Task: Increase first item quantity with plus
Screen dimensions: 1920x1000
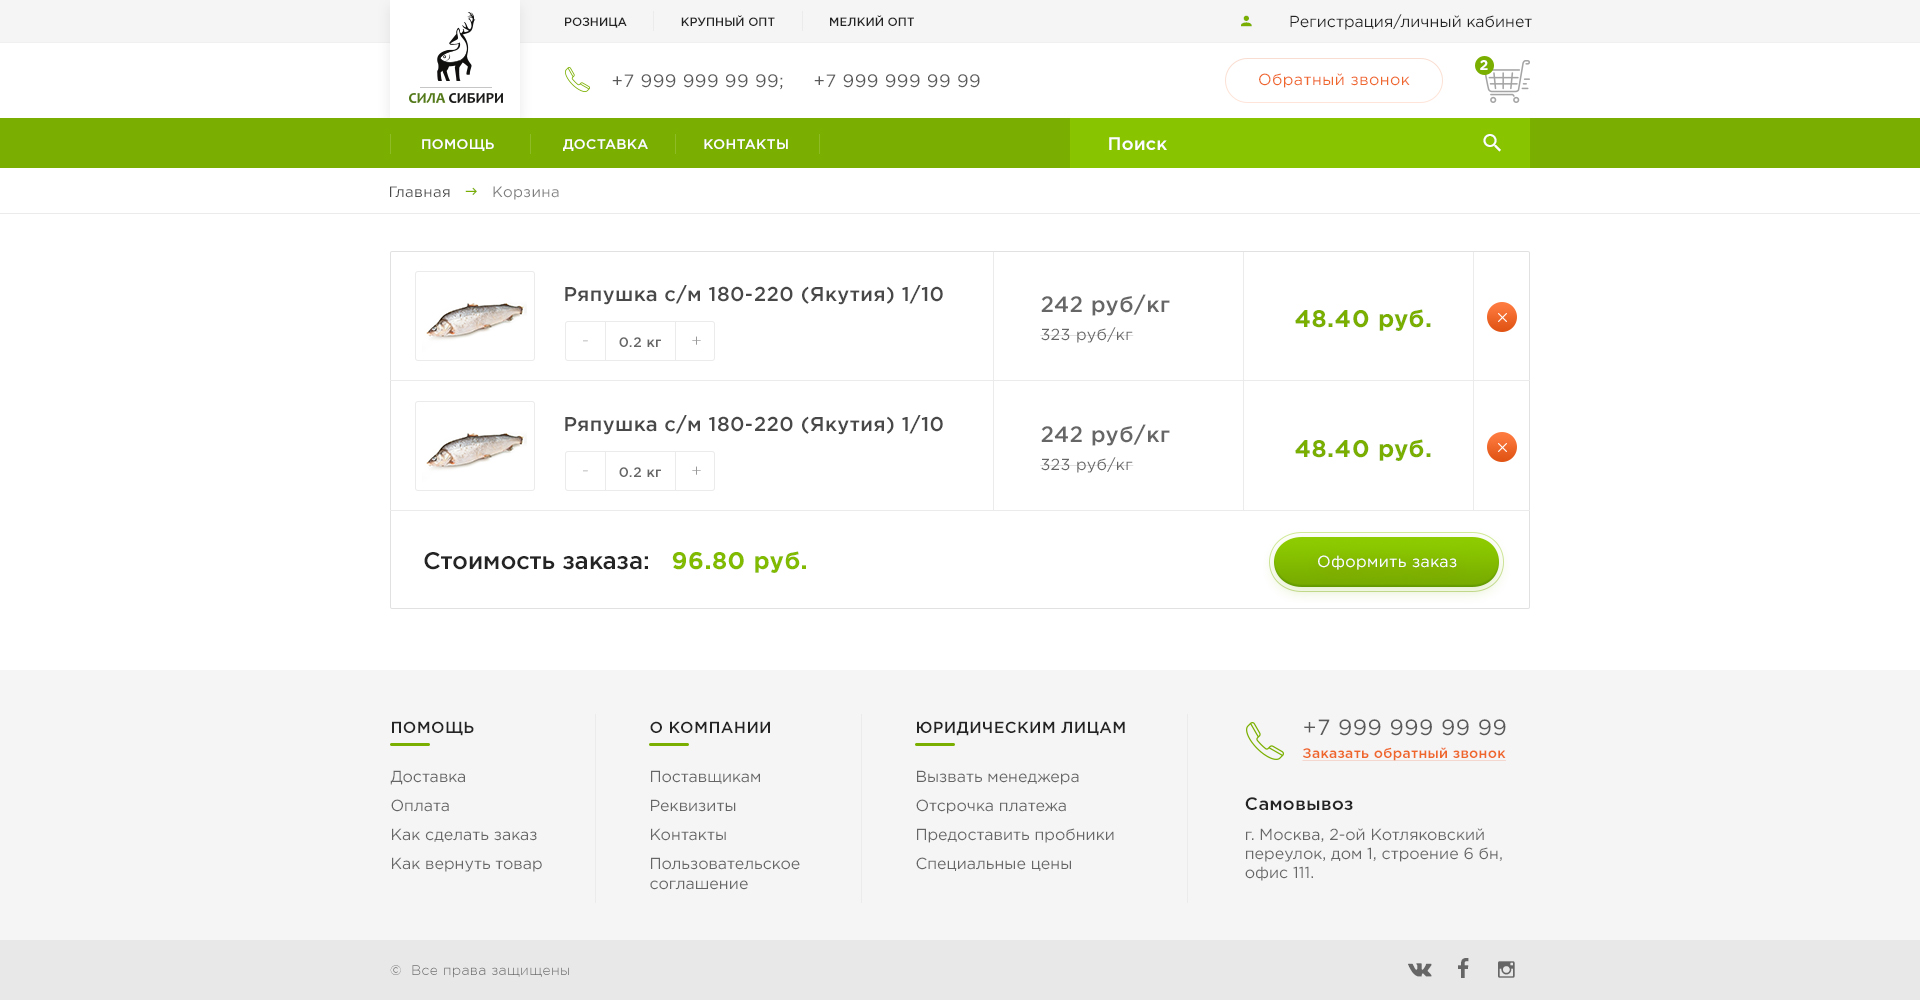Action: pos(696,341)
